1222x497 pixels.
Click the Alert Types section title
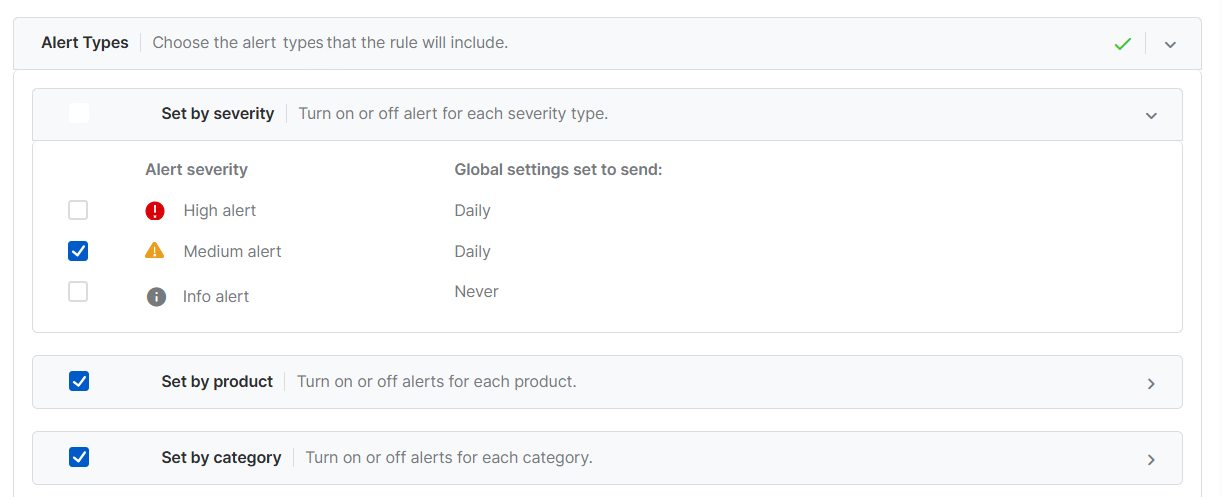click(85, 43)
